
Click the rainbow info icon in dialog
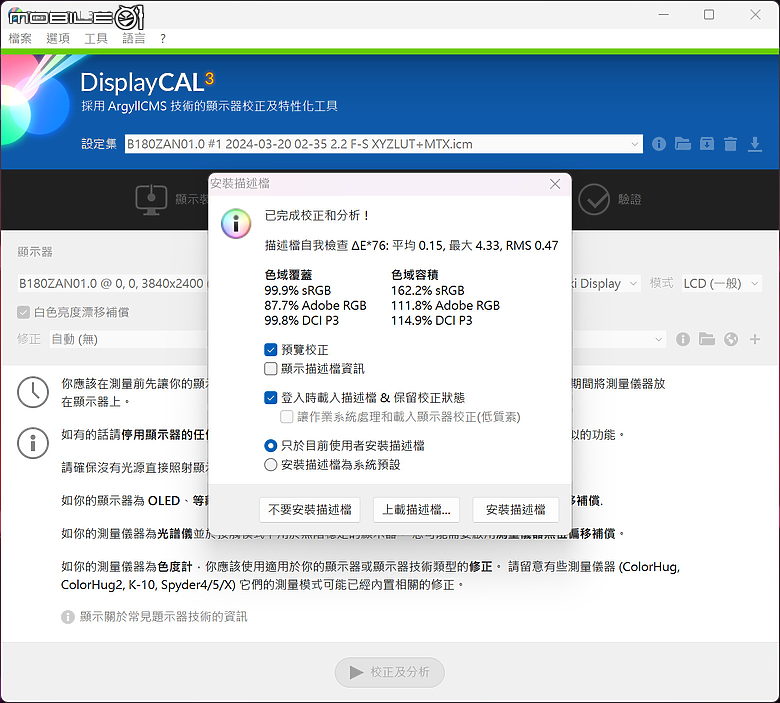236,223
